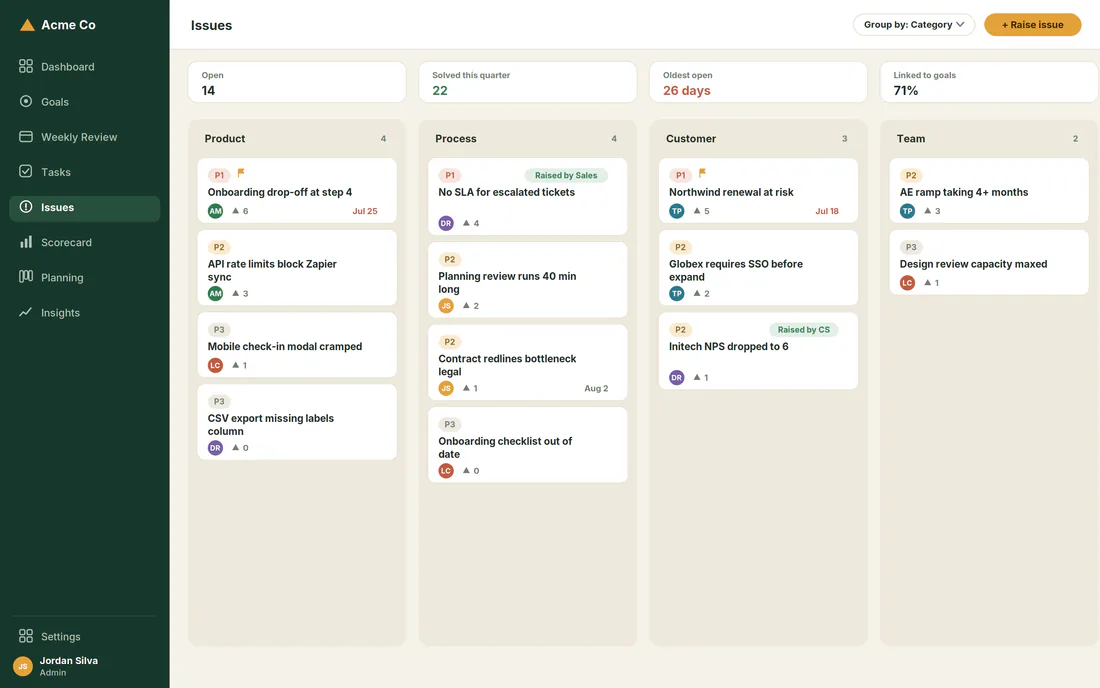This screenshot has height=688, width=1100.
Task: Click the Planning columns icon
Action: coord(26,276)
